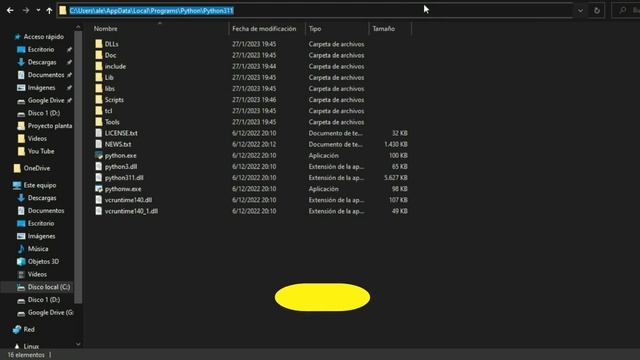The height and width of the screenshot is (360, 640).
Task: Open Música under Este equipo
Action: point(38,249)
